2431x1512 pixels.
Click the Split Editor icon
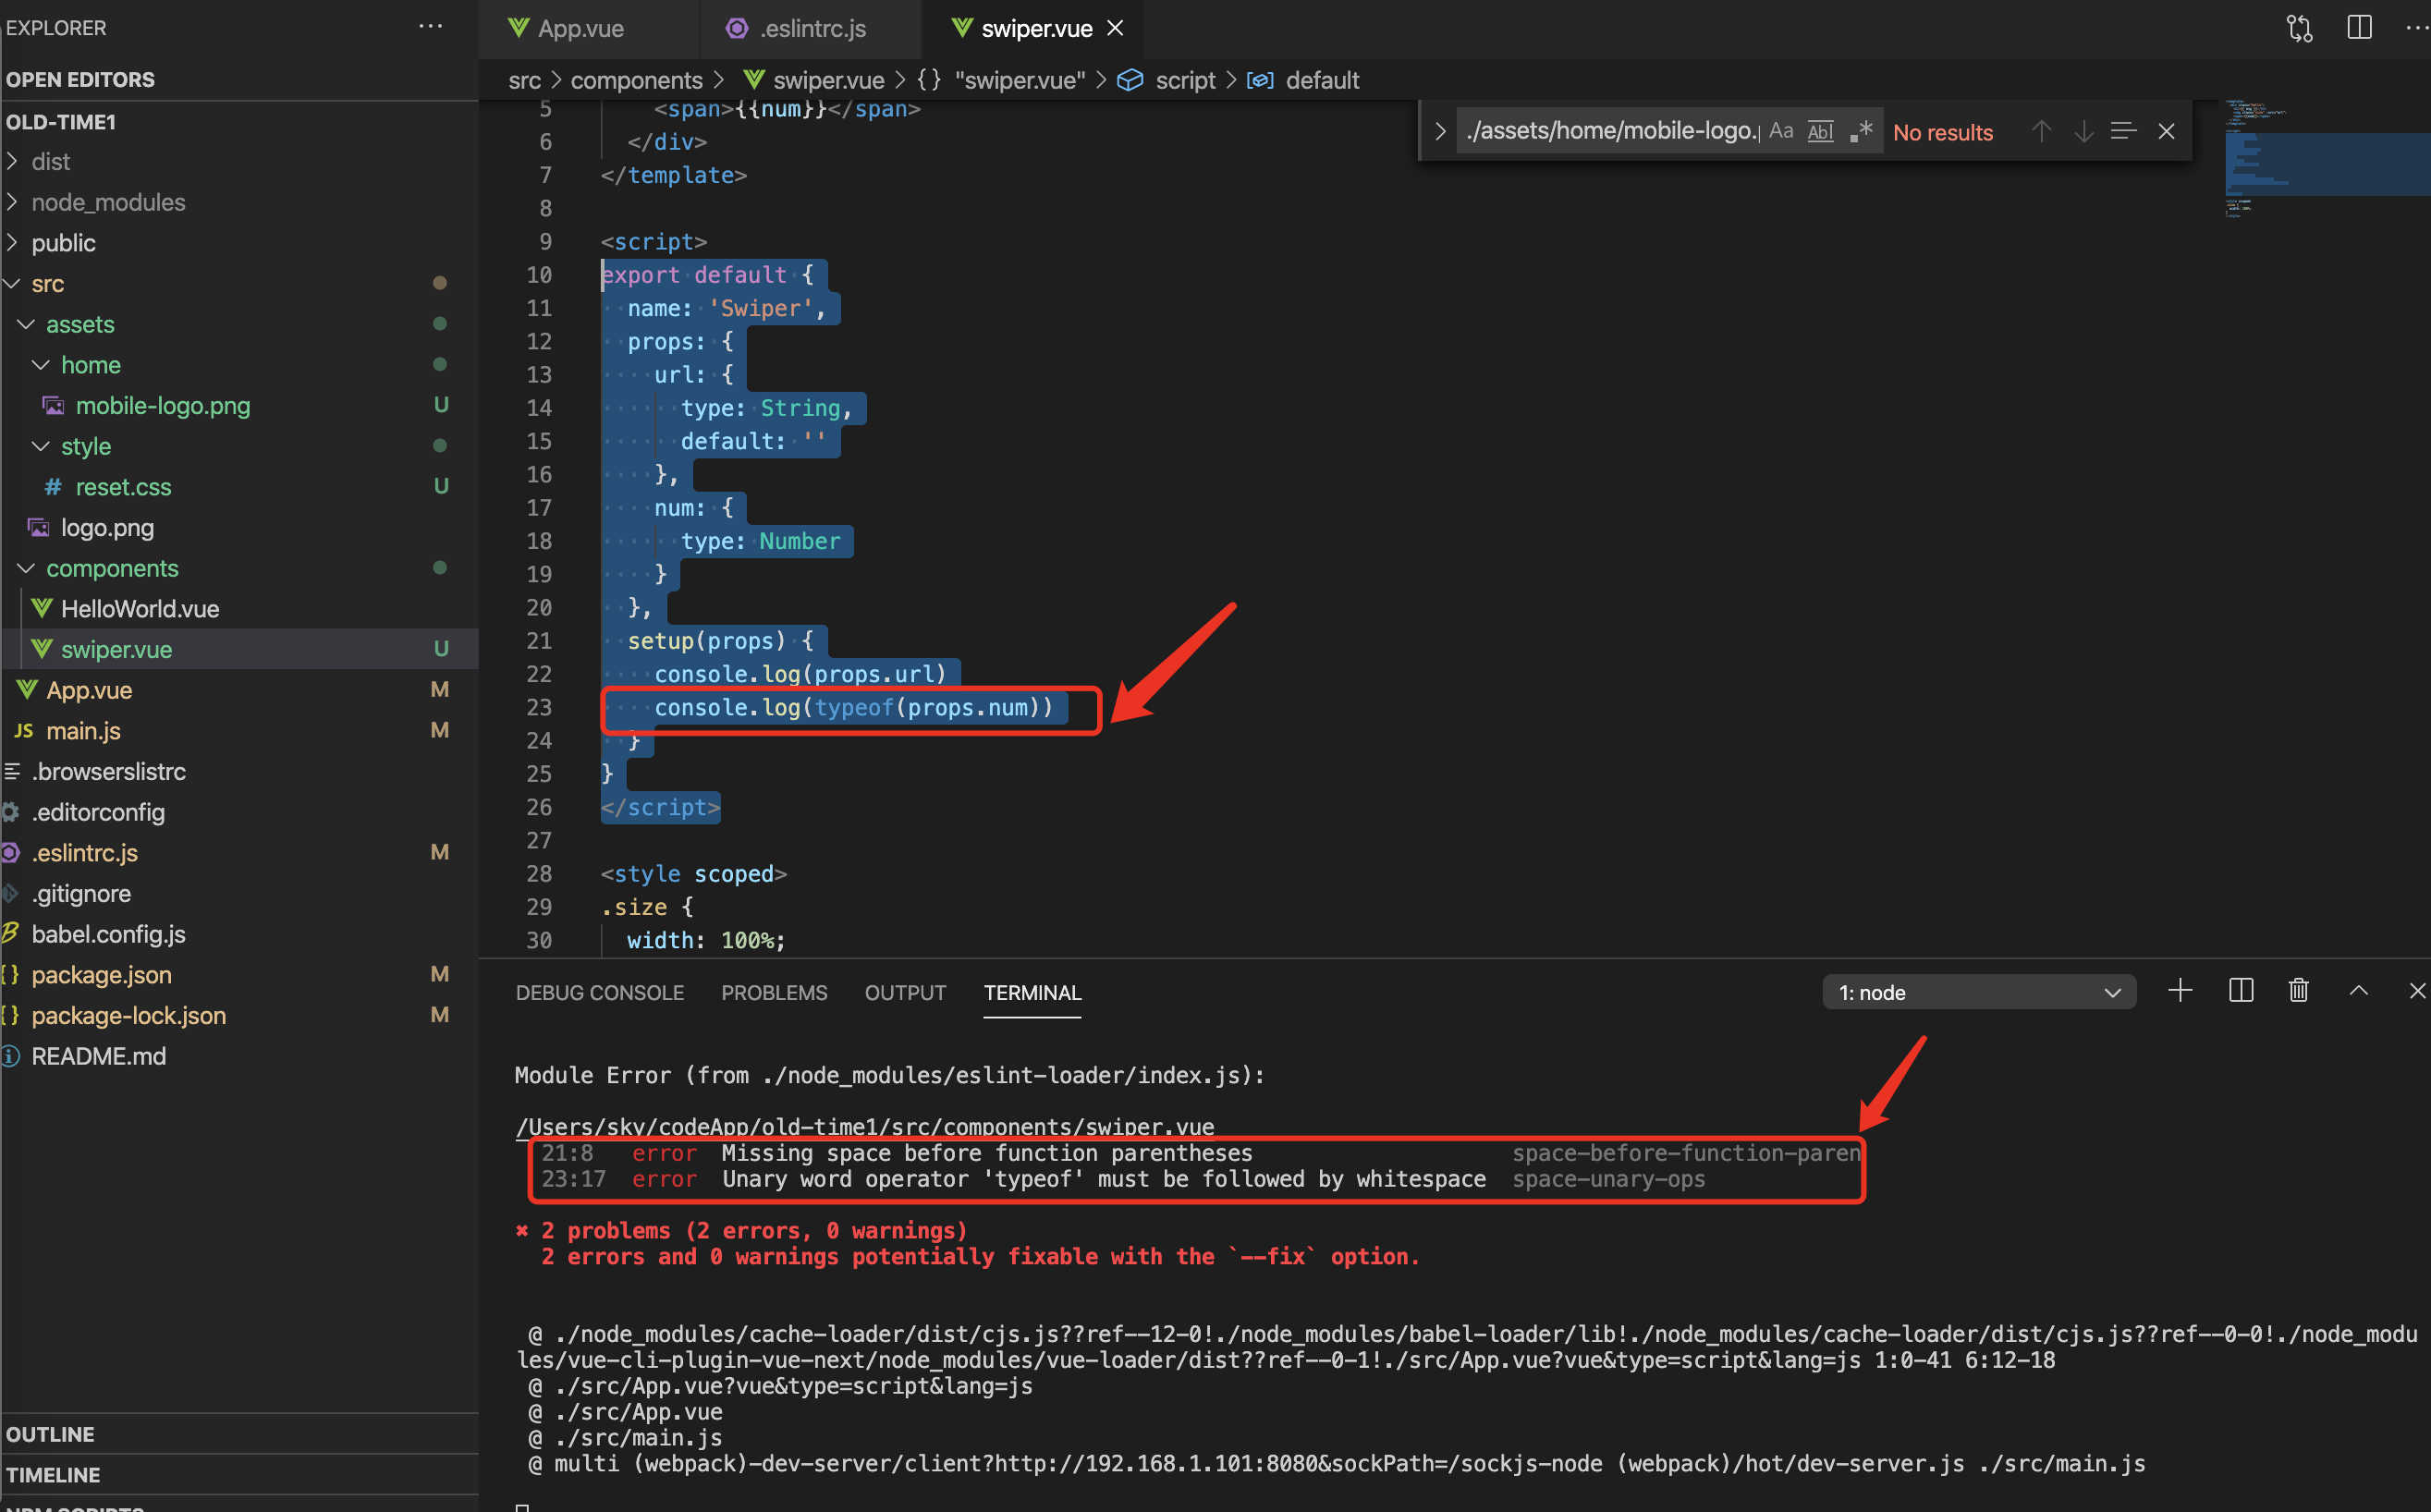click(x=2359, y=27)
